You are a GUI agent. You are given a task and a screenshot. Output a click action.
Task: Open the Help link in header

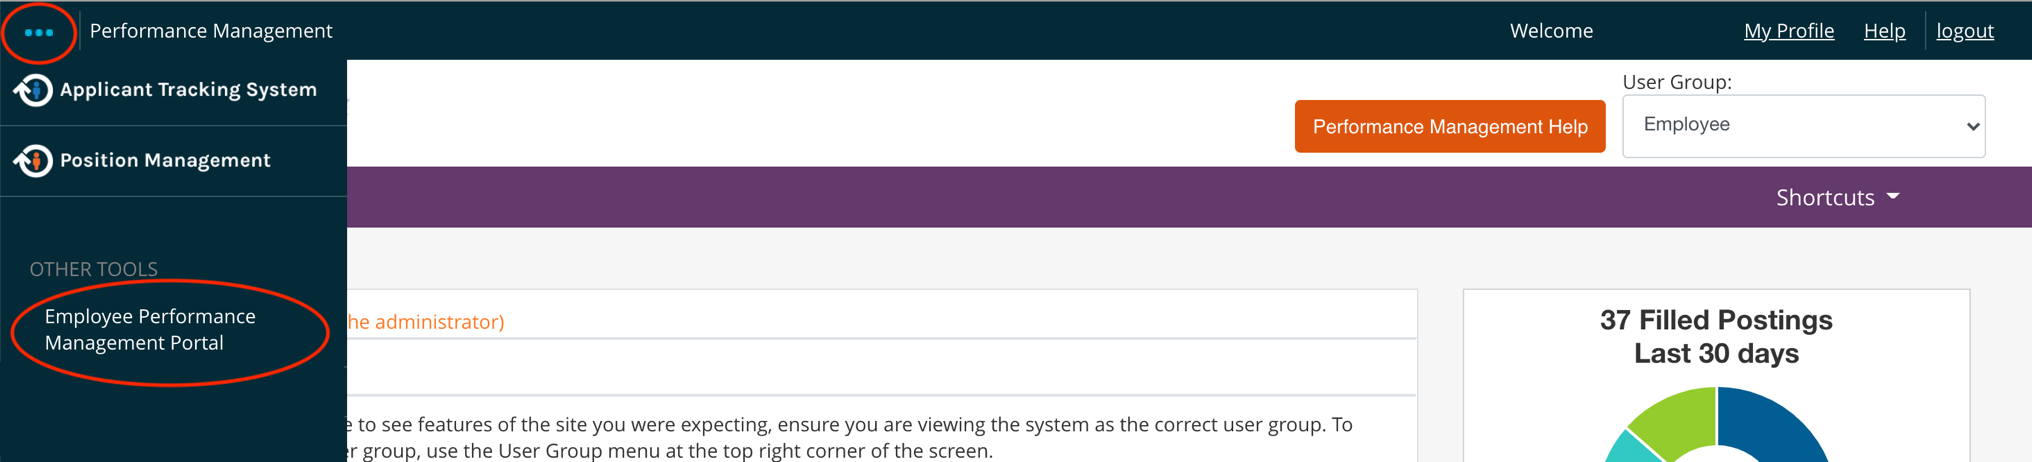click(1884, 31)
